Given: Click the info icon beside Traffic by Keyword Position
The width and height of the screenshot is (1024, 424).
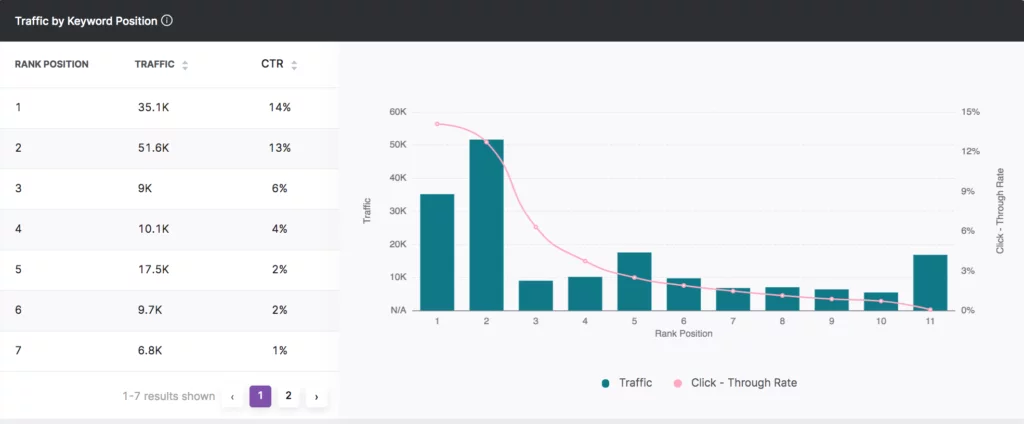Looking at the screenshot, I should 167,20.
